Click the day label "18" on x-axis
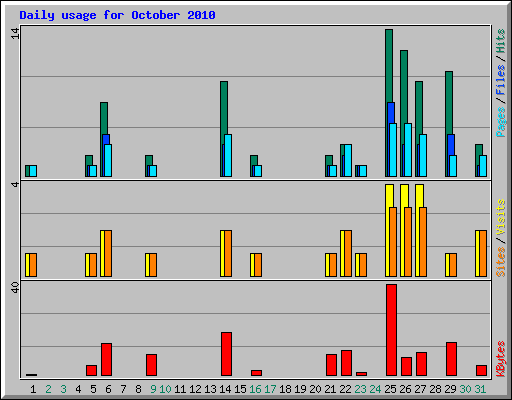 (285, 389)
